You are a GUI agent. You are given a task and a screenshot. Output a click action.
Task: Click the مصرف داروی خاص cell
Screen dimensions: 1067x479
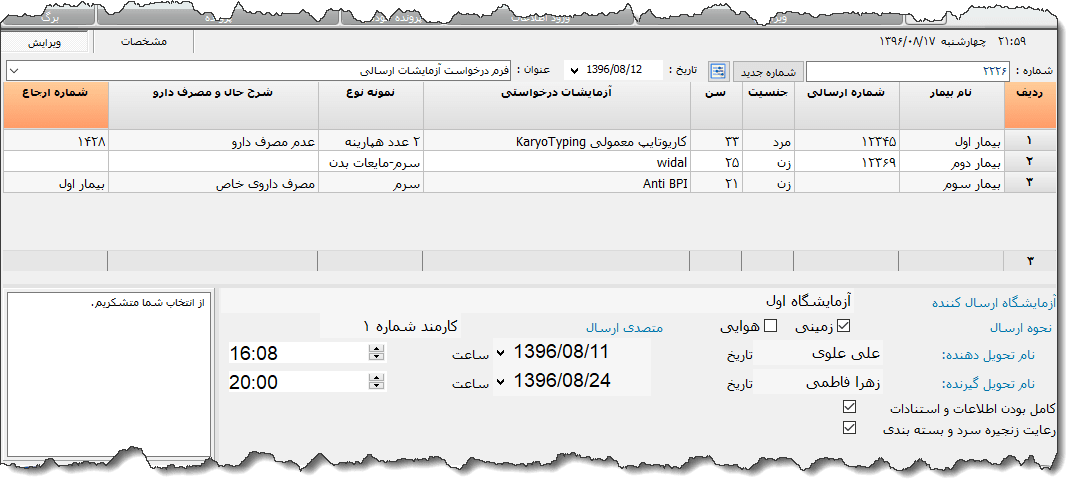[213, 182]
